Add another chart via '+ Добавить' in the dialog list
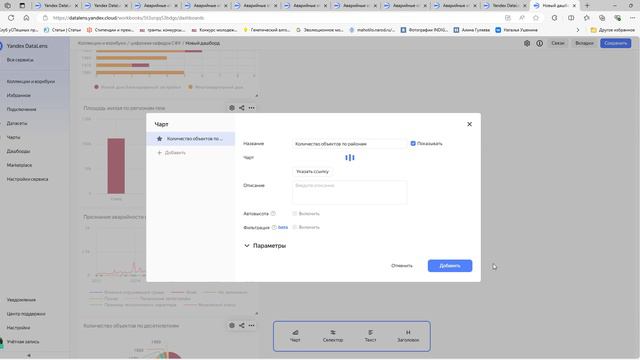This screenshot has height=360, width=640. click(x=172, y=153)
